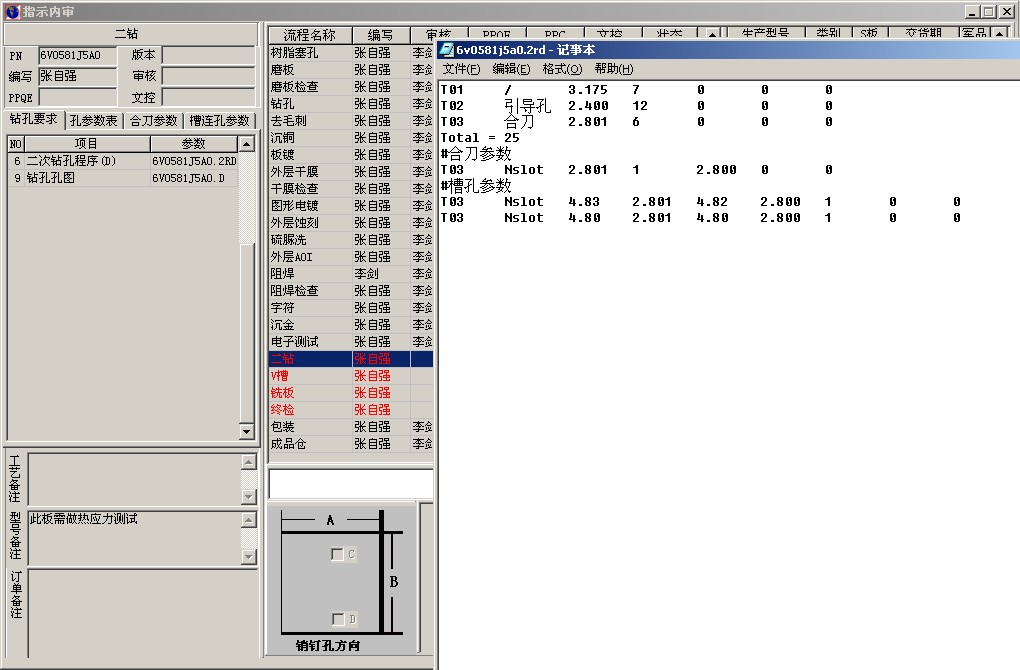Click the #槽孔参数 heading line in Notepad

click(476, 186)
